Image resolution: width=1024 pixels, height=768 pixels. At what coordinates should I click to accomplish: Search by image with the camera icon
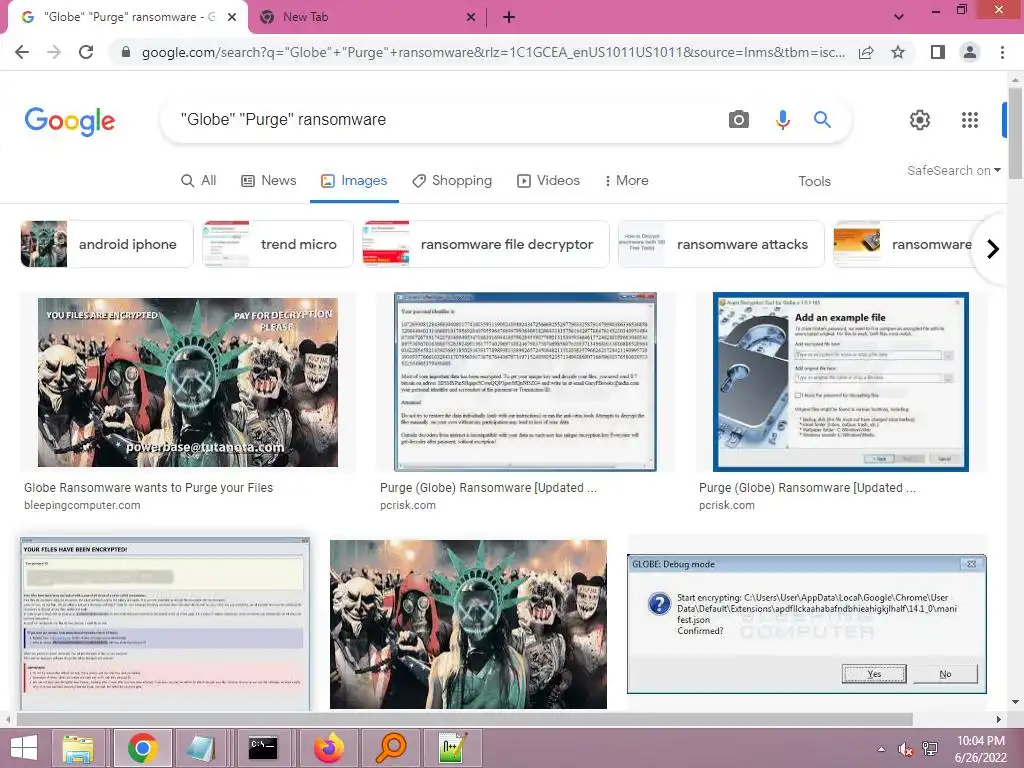739,120
